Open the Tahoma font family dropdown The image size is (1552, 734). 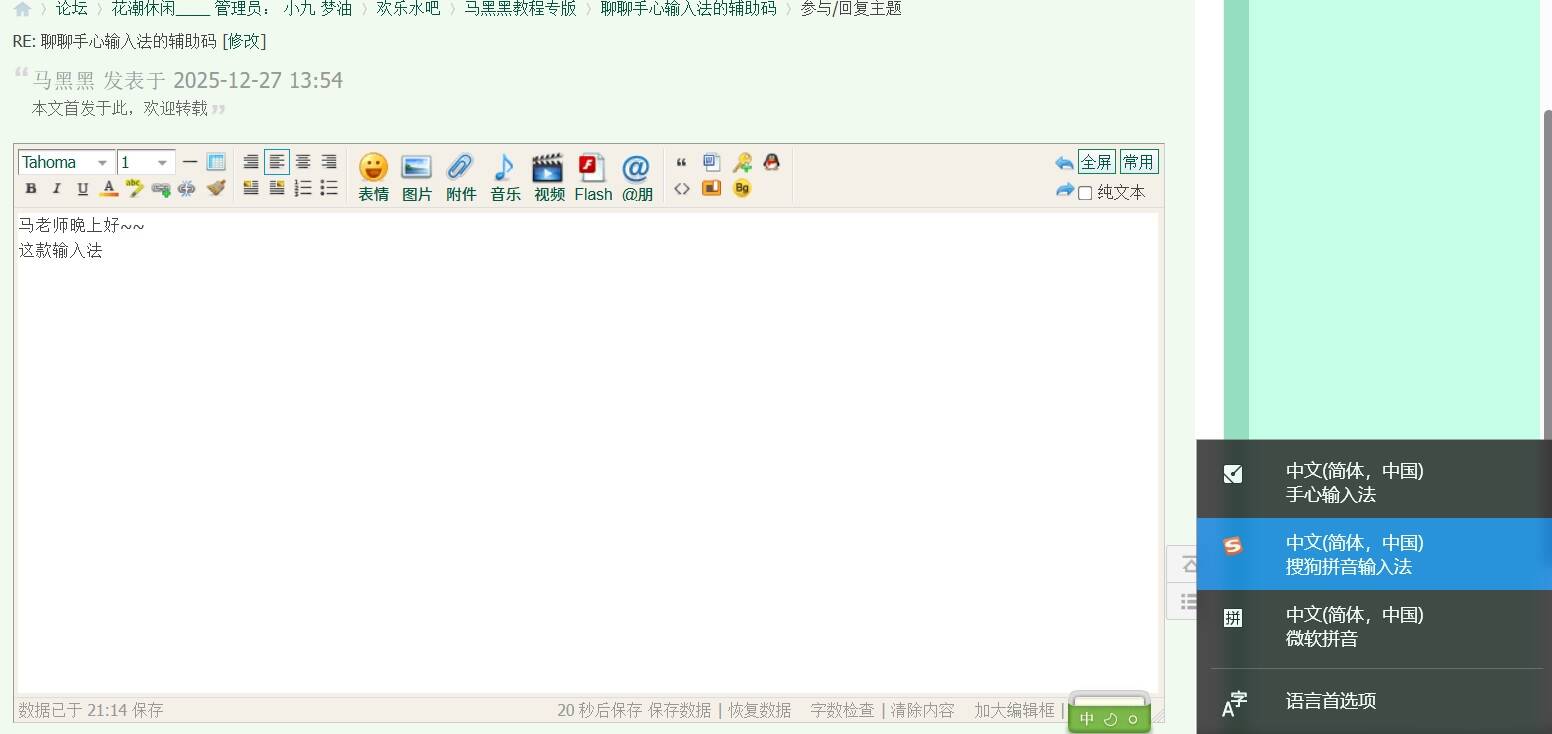tap(65, 162)
